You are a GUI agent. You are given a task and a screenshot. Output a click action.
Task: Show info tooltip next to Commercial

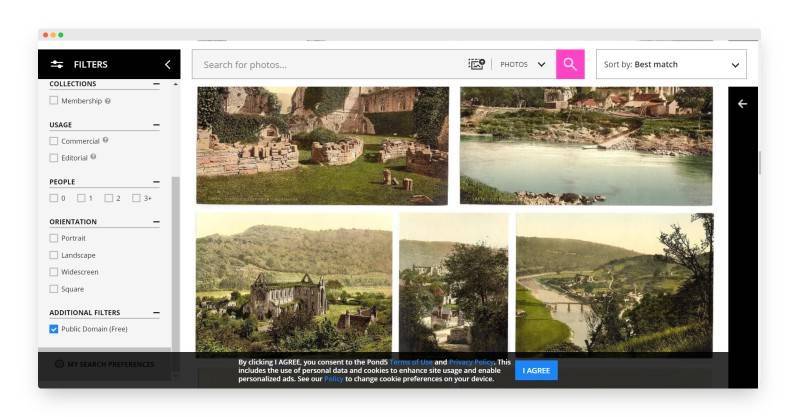(105, 140)
